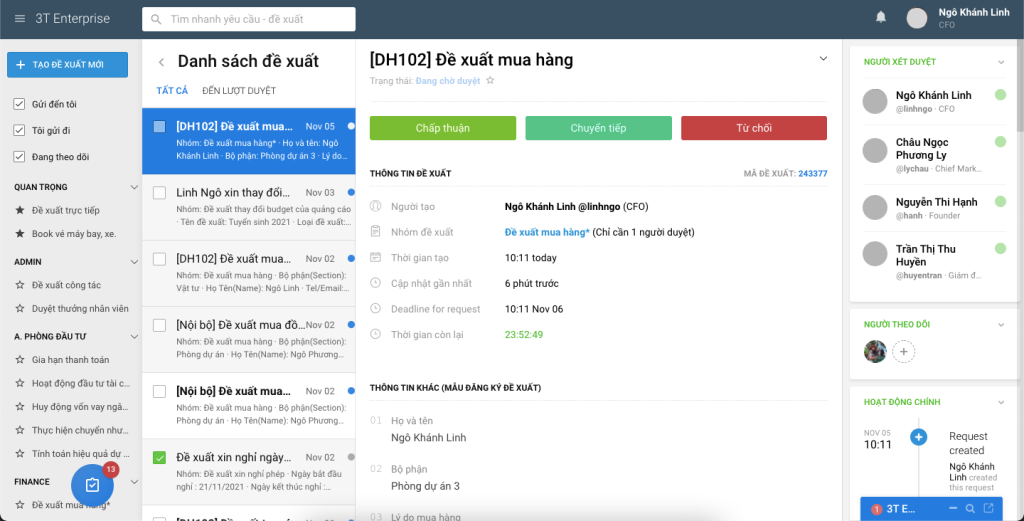Click the green status dot for Nguyễn Thi Hạnh
Viewport: 1024px width, 521px height.
1000,202
